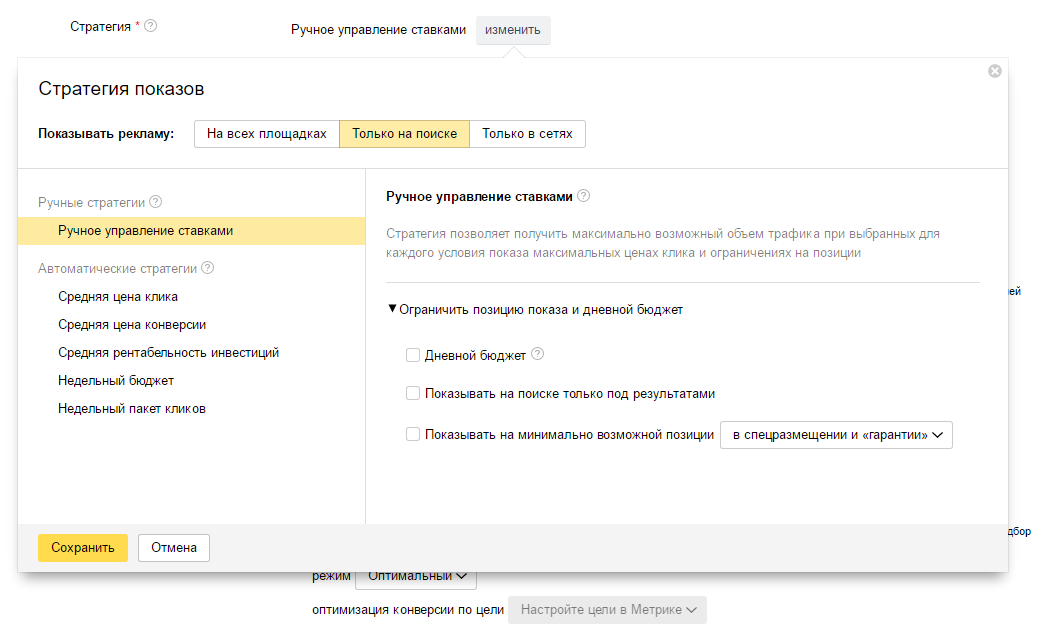The height and width of the screenshot is (627, 1046).
Task: Select the Только на поиске option
Action: 404,134
